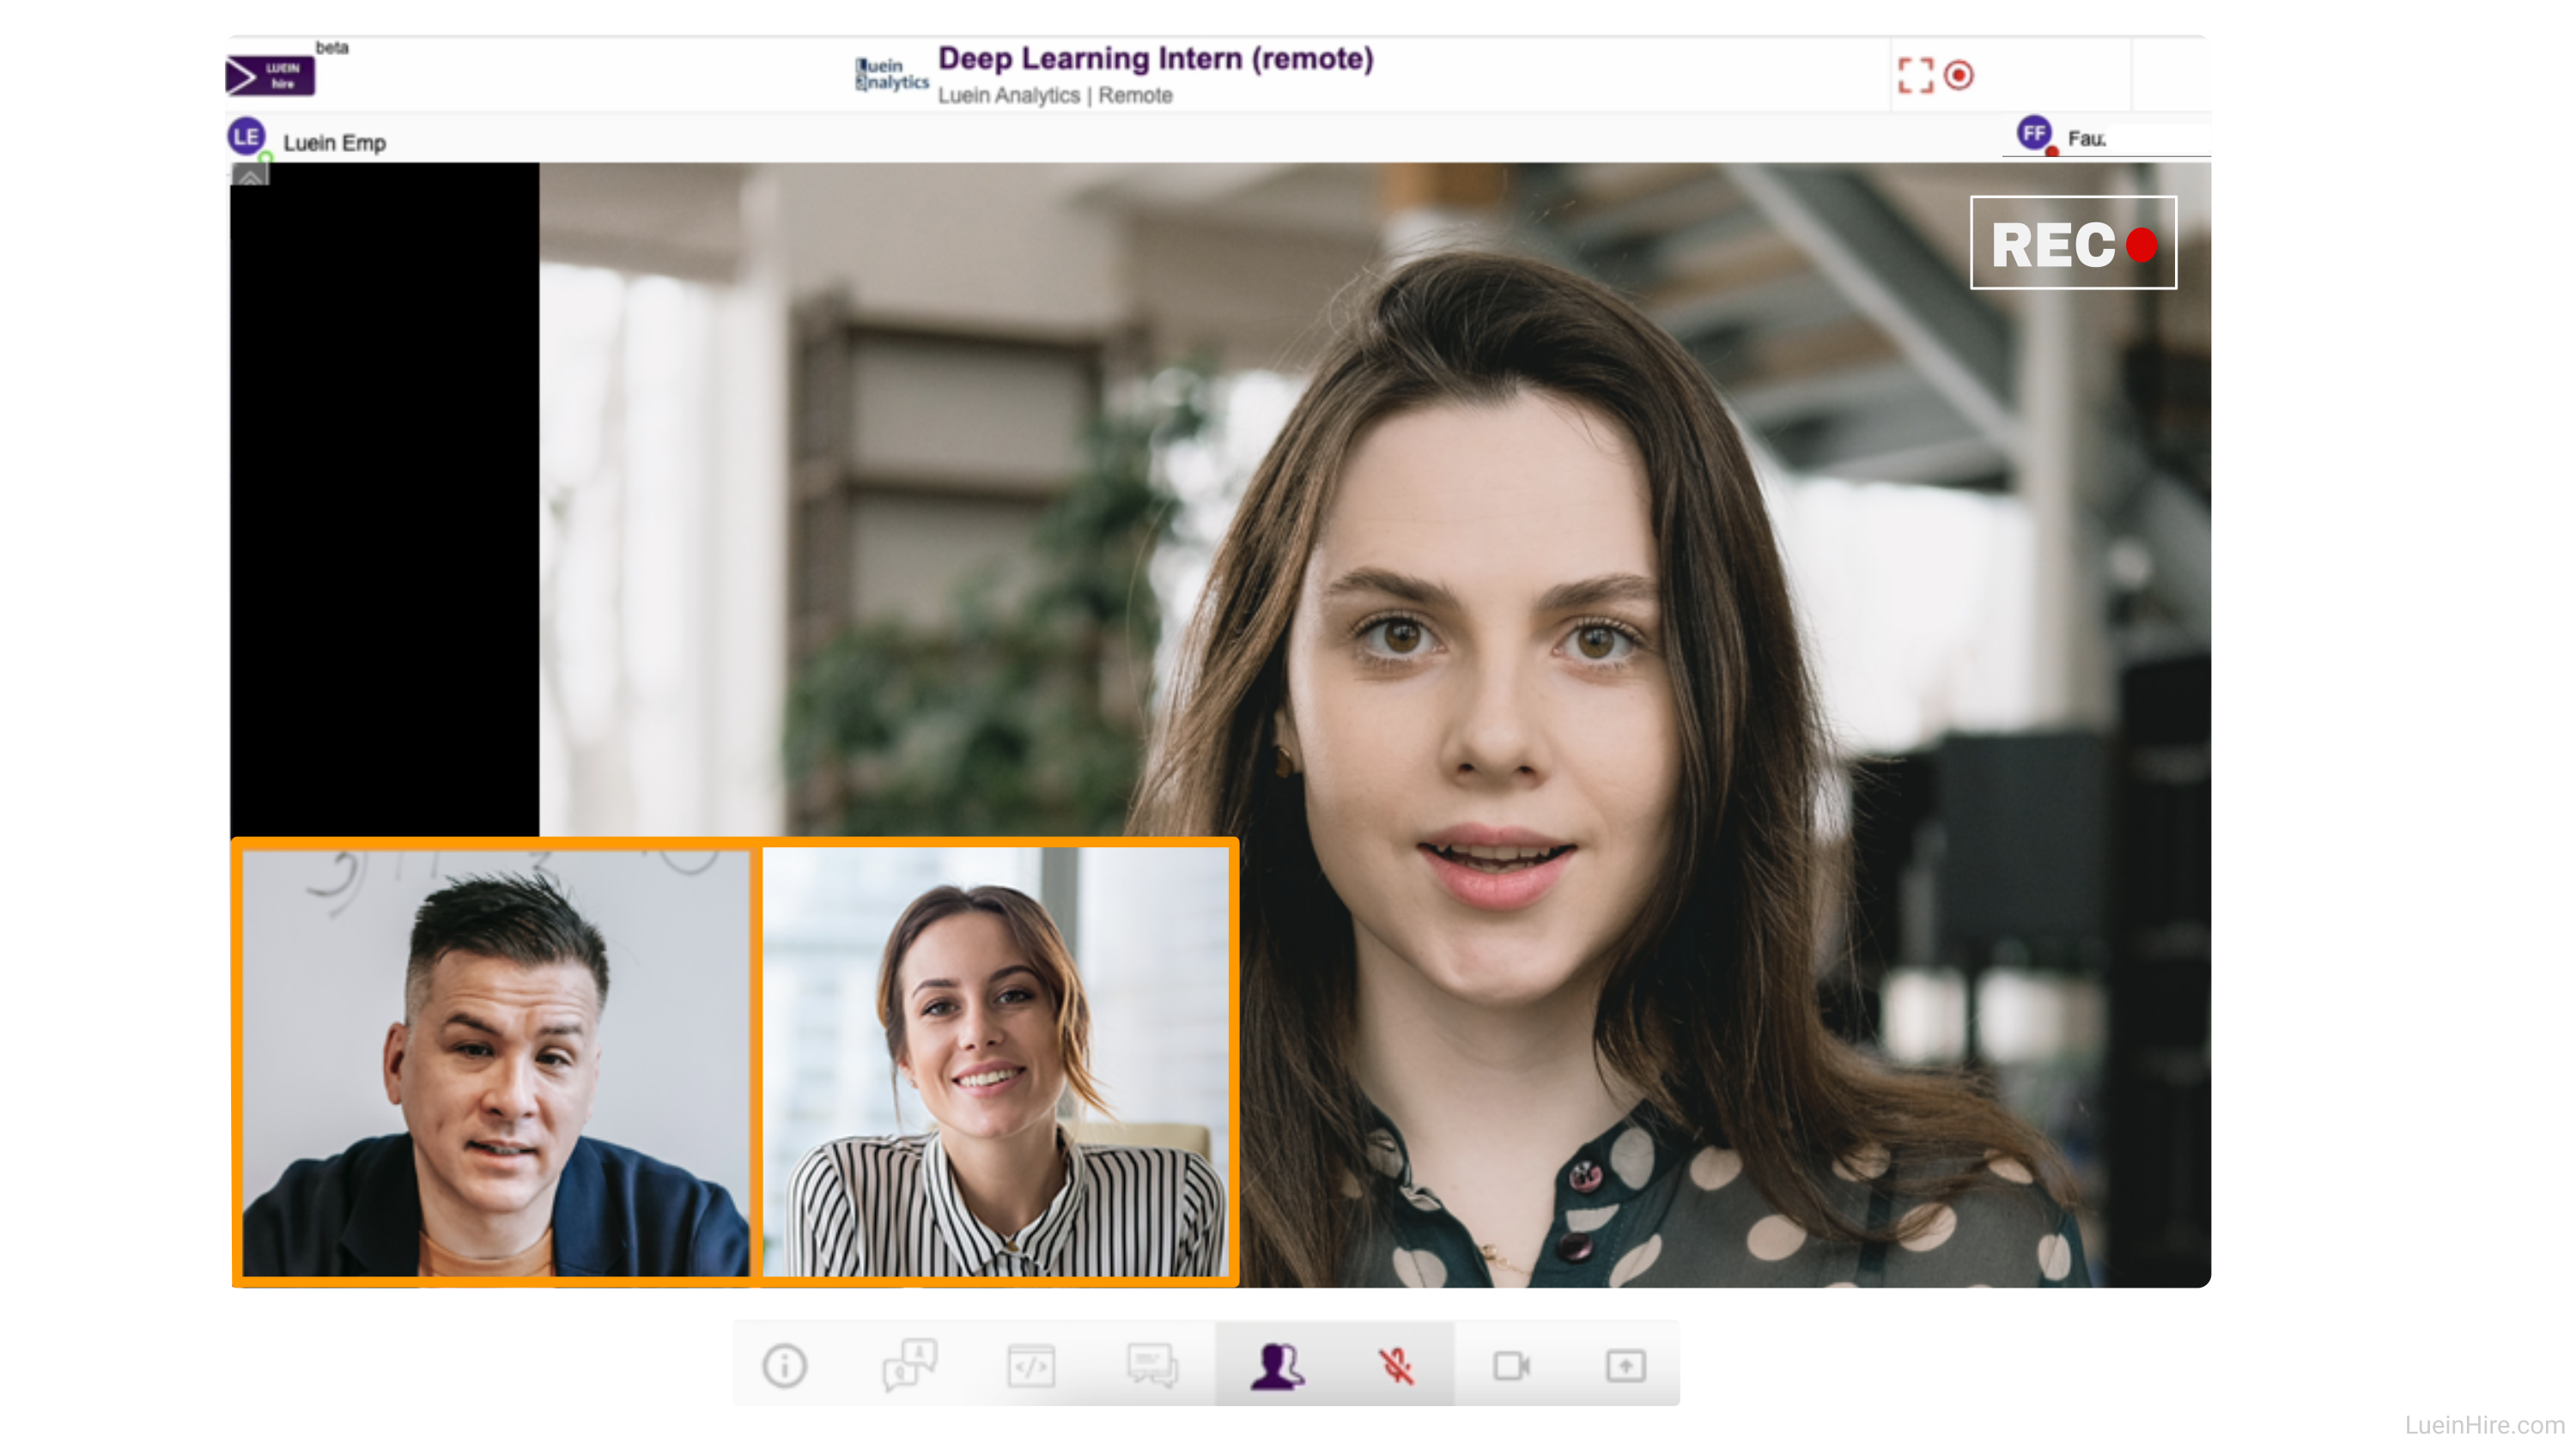This screenshot has height=1449, width=2576.
Task: Toggle the red recording button in the header
Action: [1958, 76]
